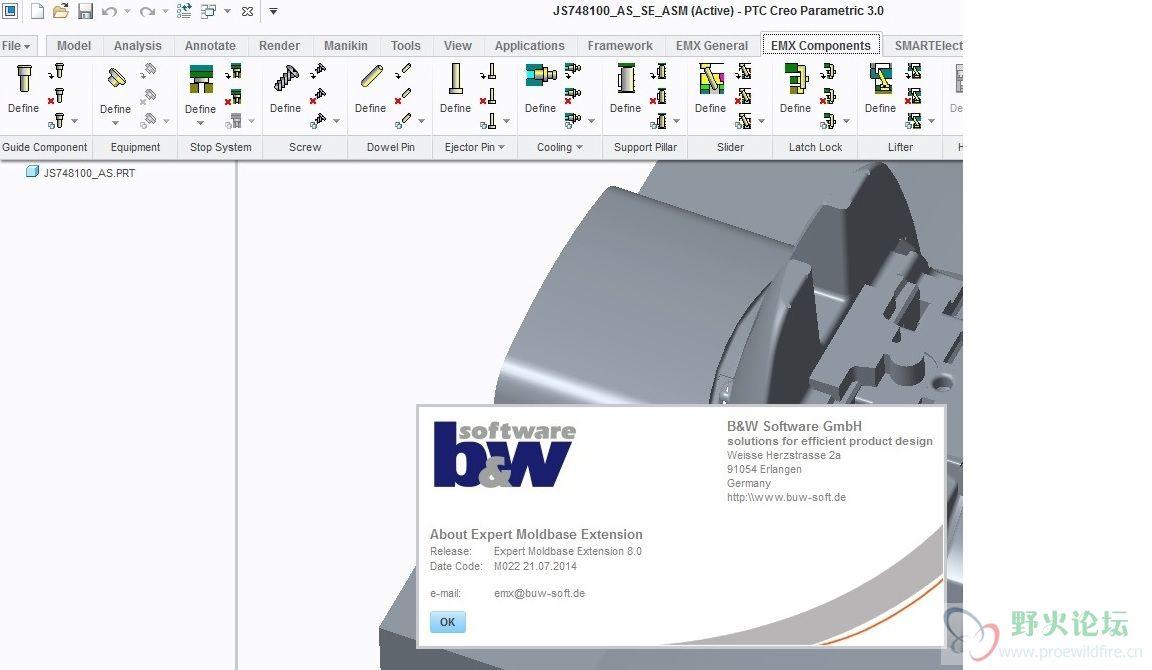Delete the slider component

[744, 96]
